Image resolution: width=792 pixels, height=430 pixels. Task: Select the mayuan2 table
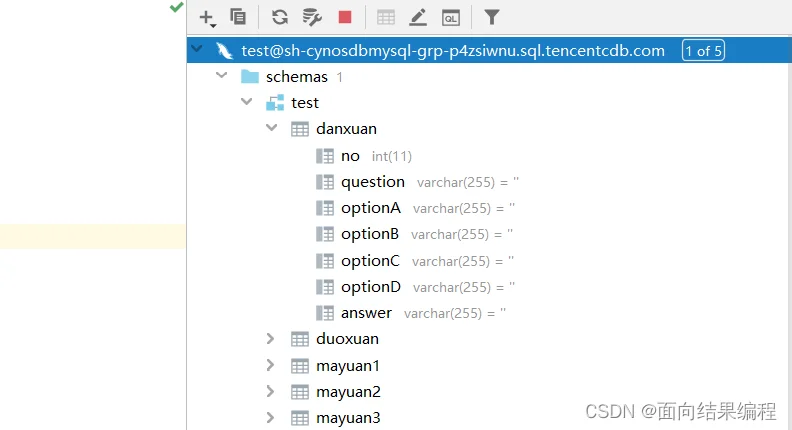pos(347,391)
